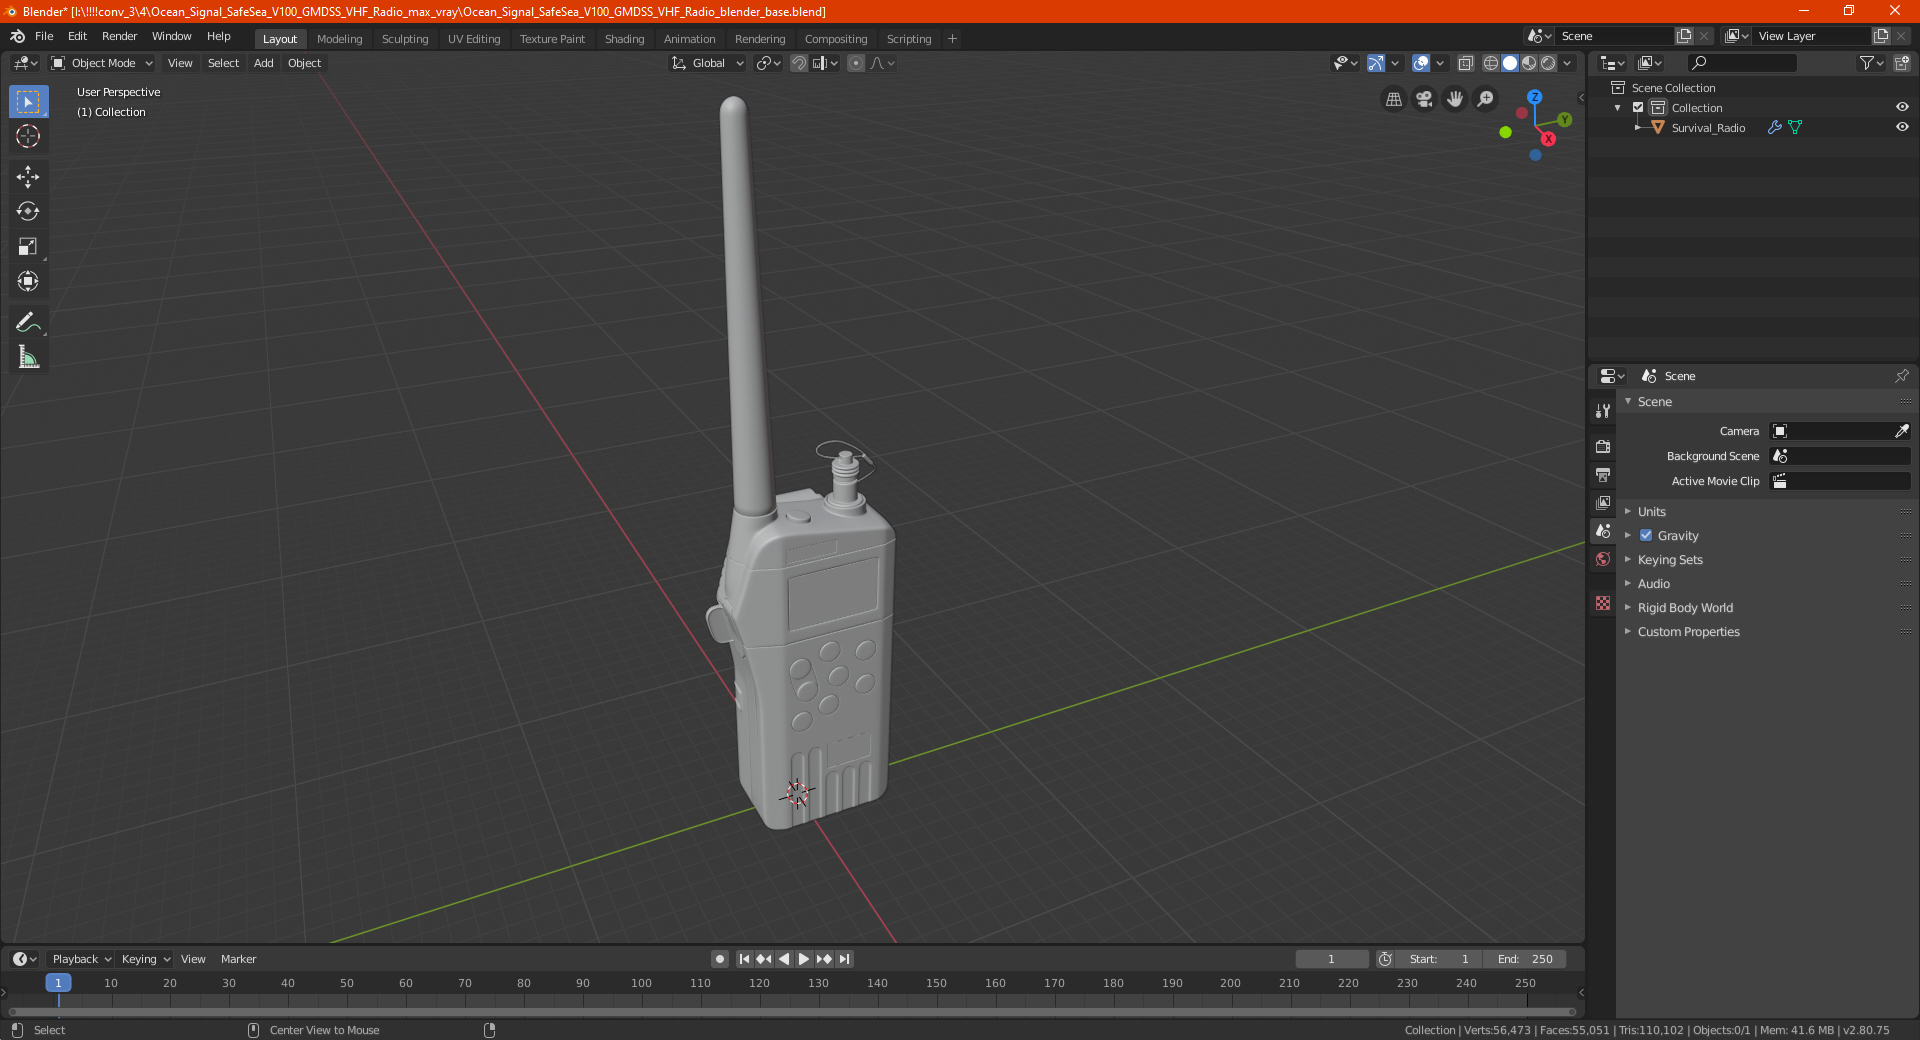Image resolution: width=1920 pixels, height=1040 pixels.
Task: Toggle camera view in viewport
Action: coord(1424,99)
